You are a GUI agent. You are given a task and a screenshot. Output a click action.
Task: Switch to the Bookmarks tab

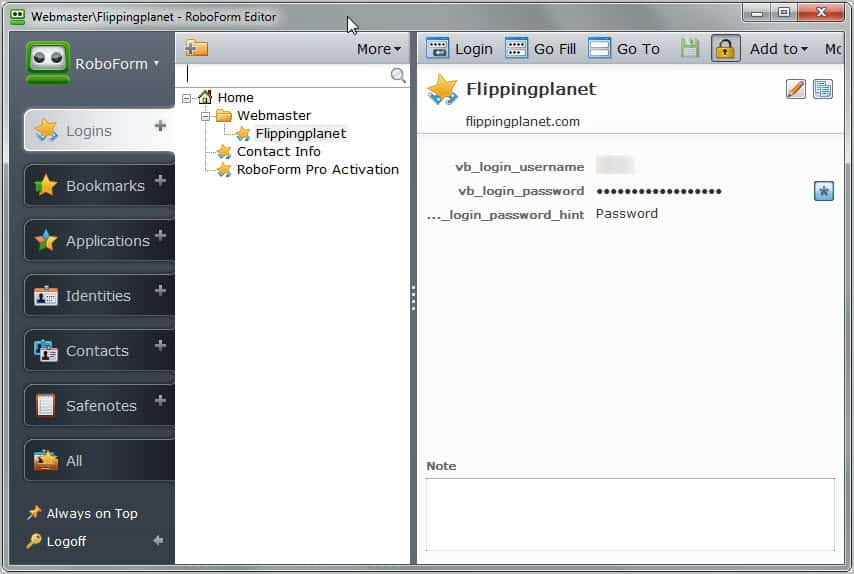(x=99, y=186)
